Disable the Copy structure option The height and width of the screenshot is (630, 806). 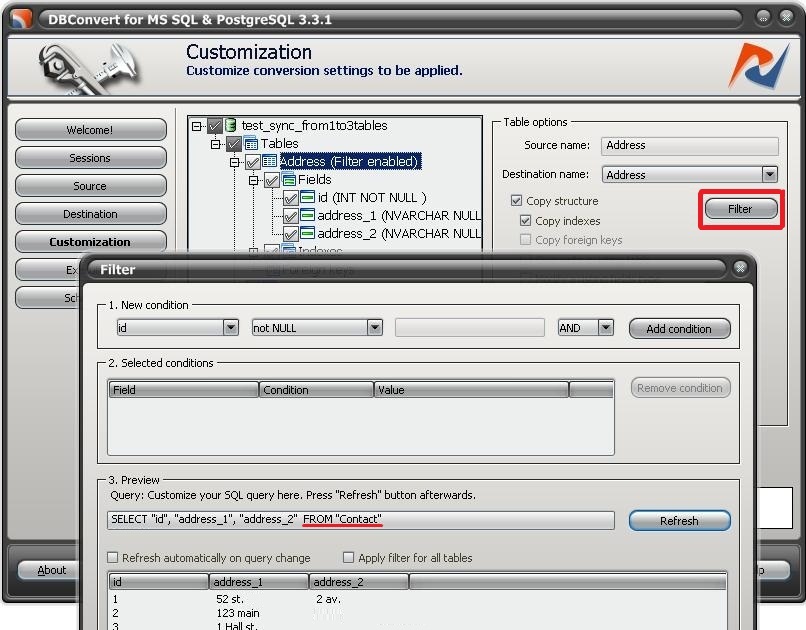tap(517, 200)
